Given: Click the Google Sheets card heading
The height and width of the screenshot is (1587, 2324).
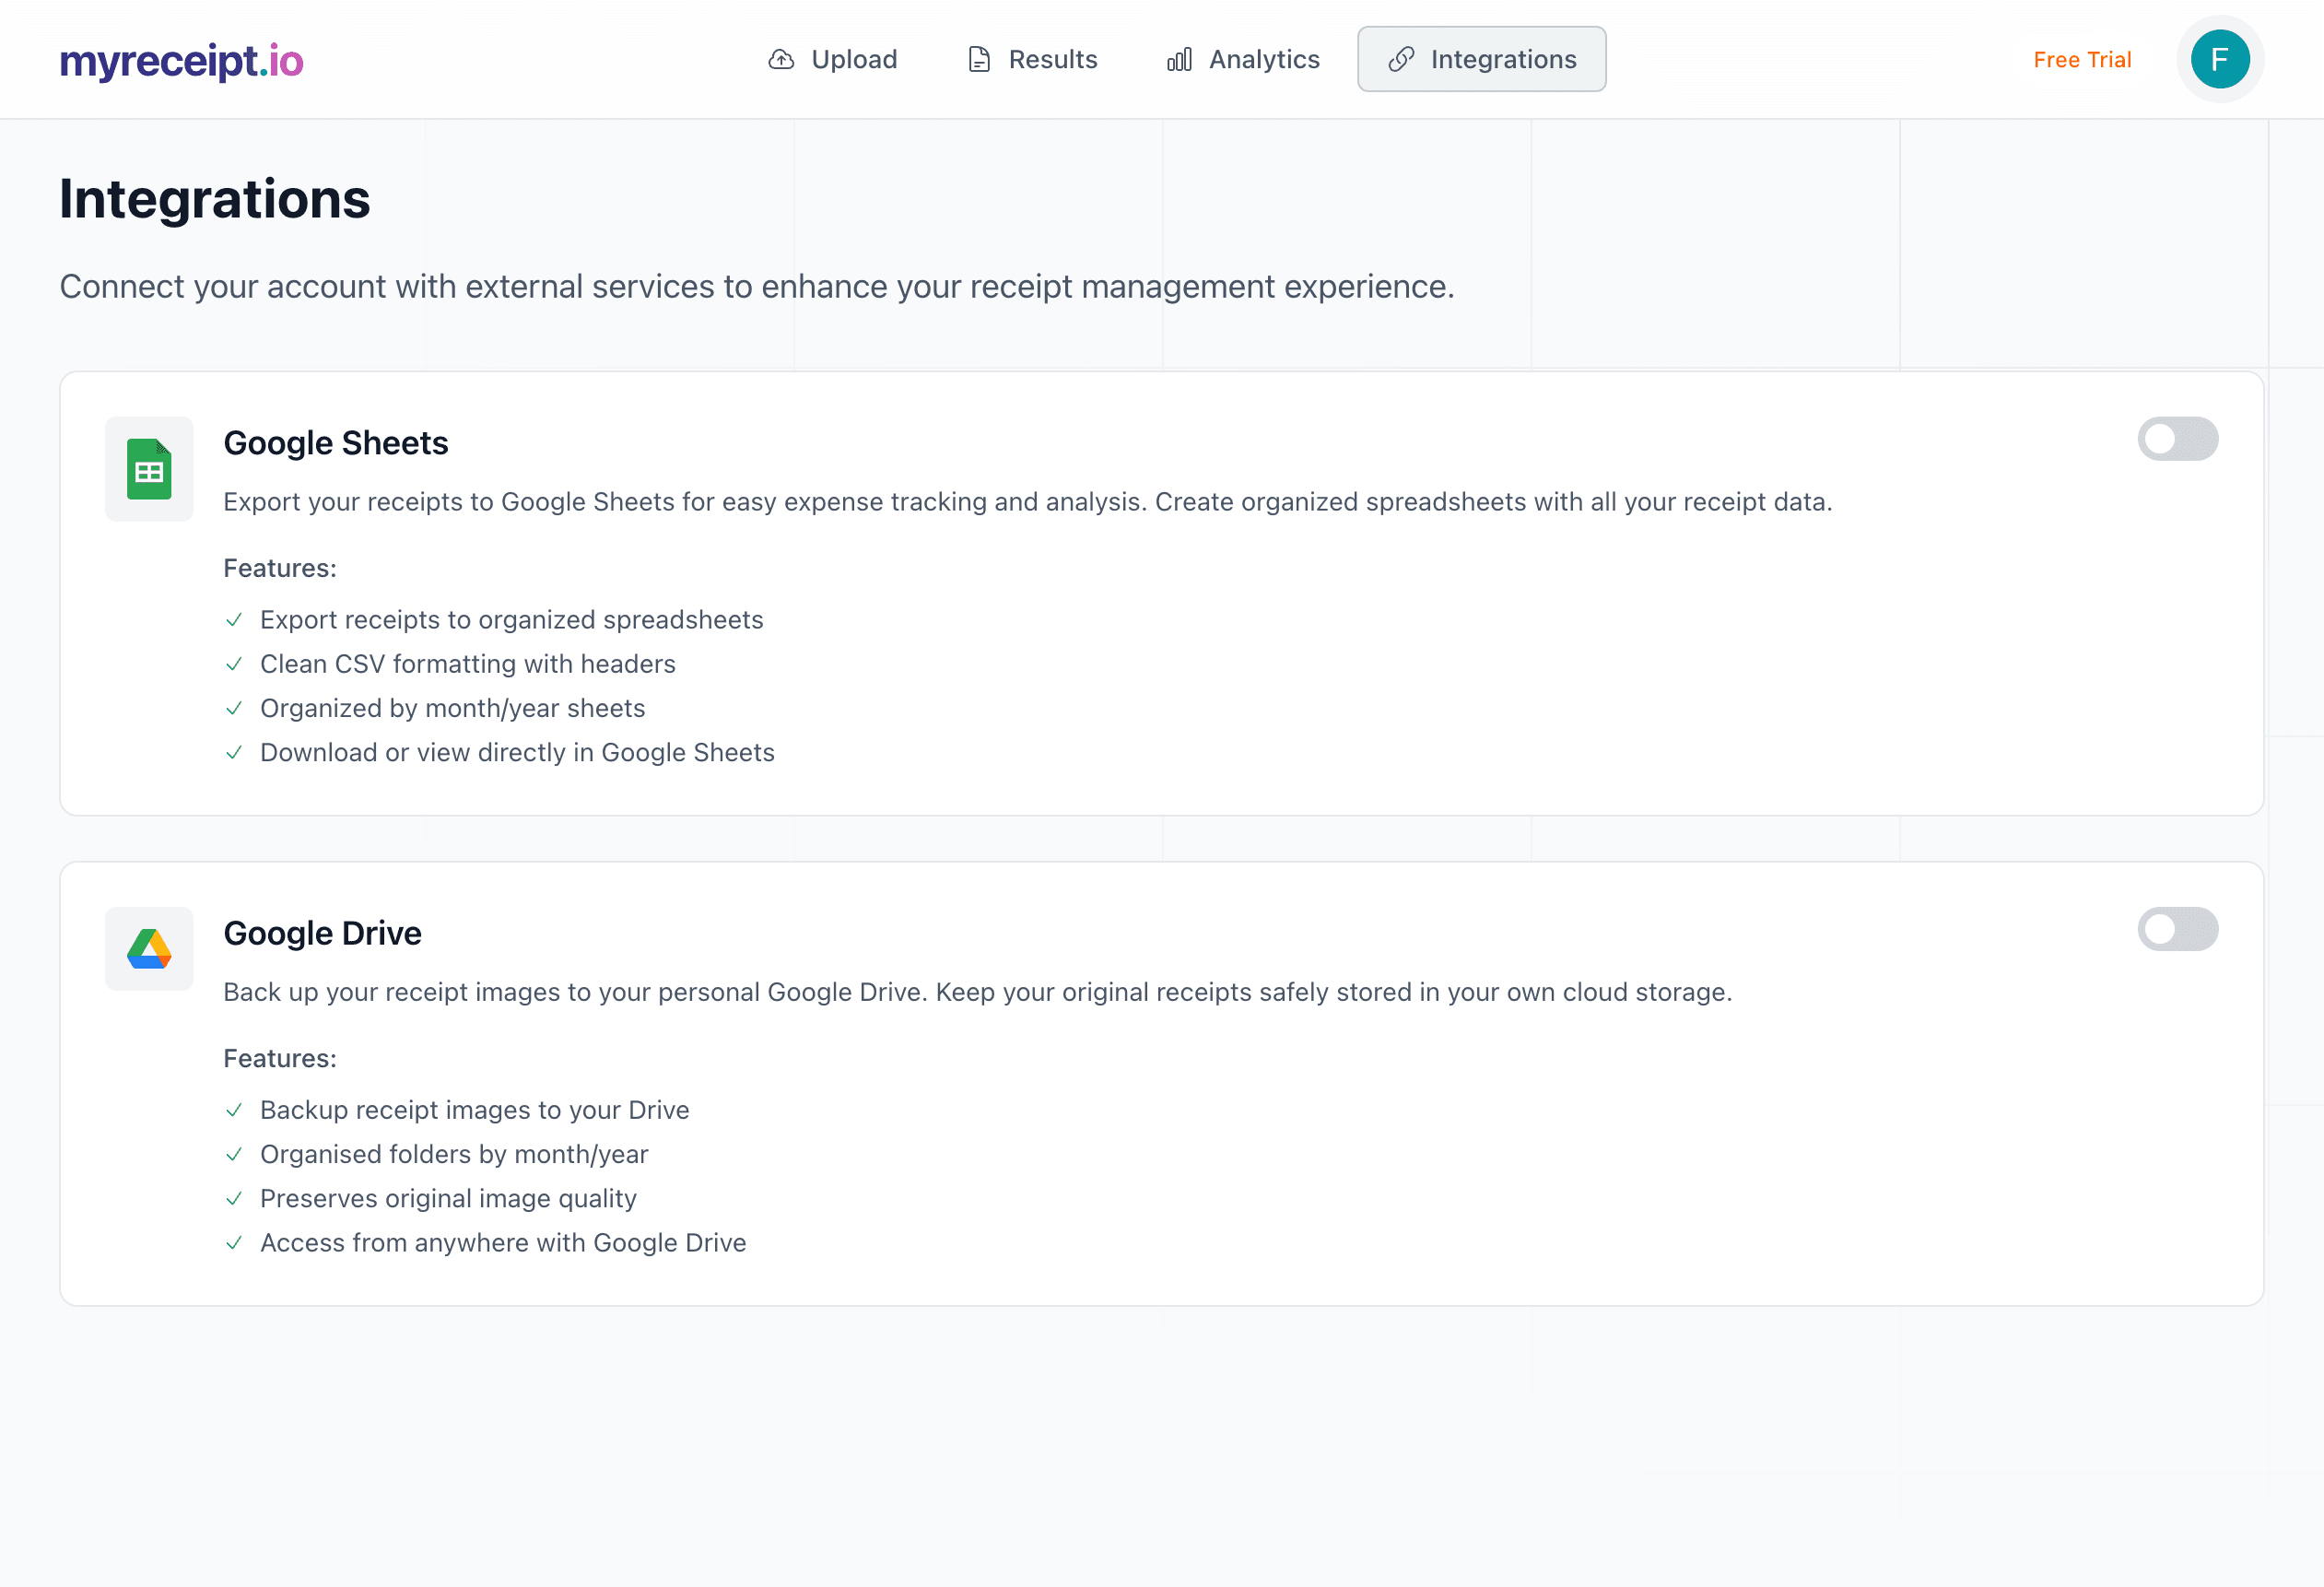Looking at the screenshot, I should pos(336,442).
